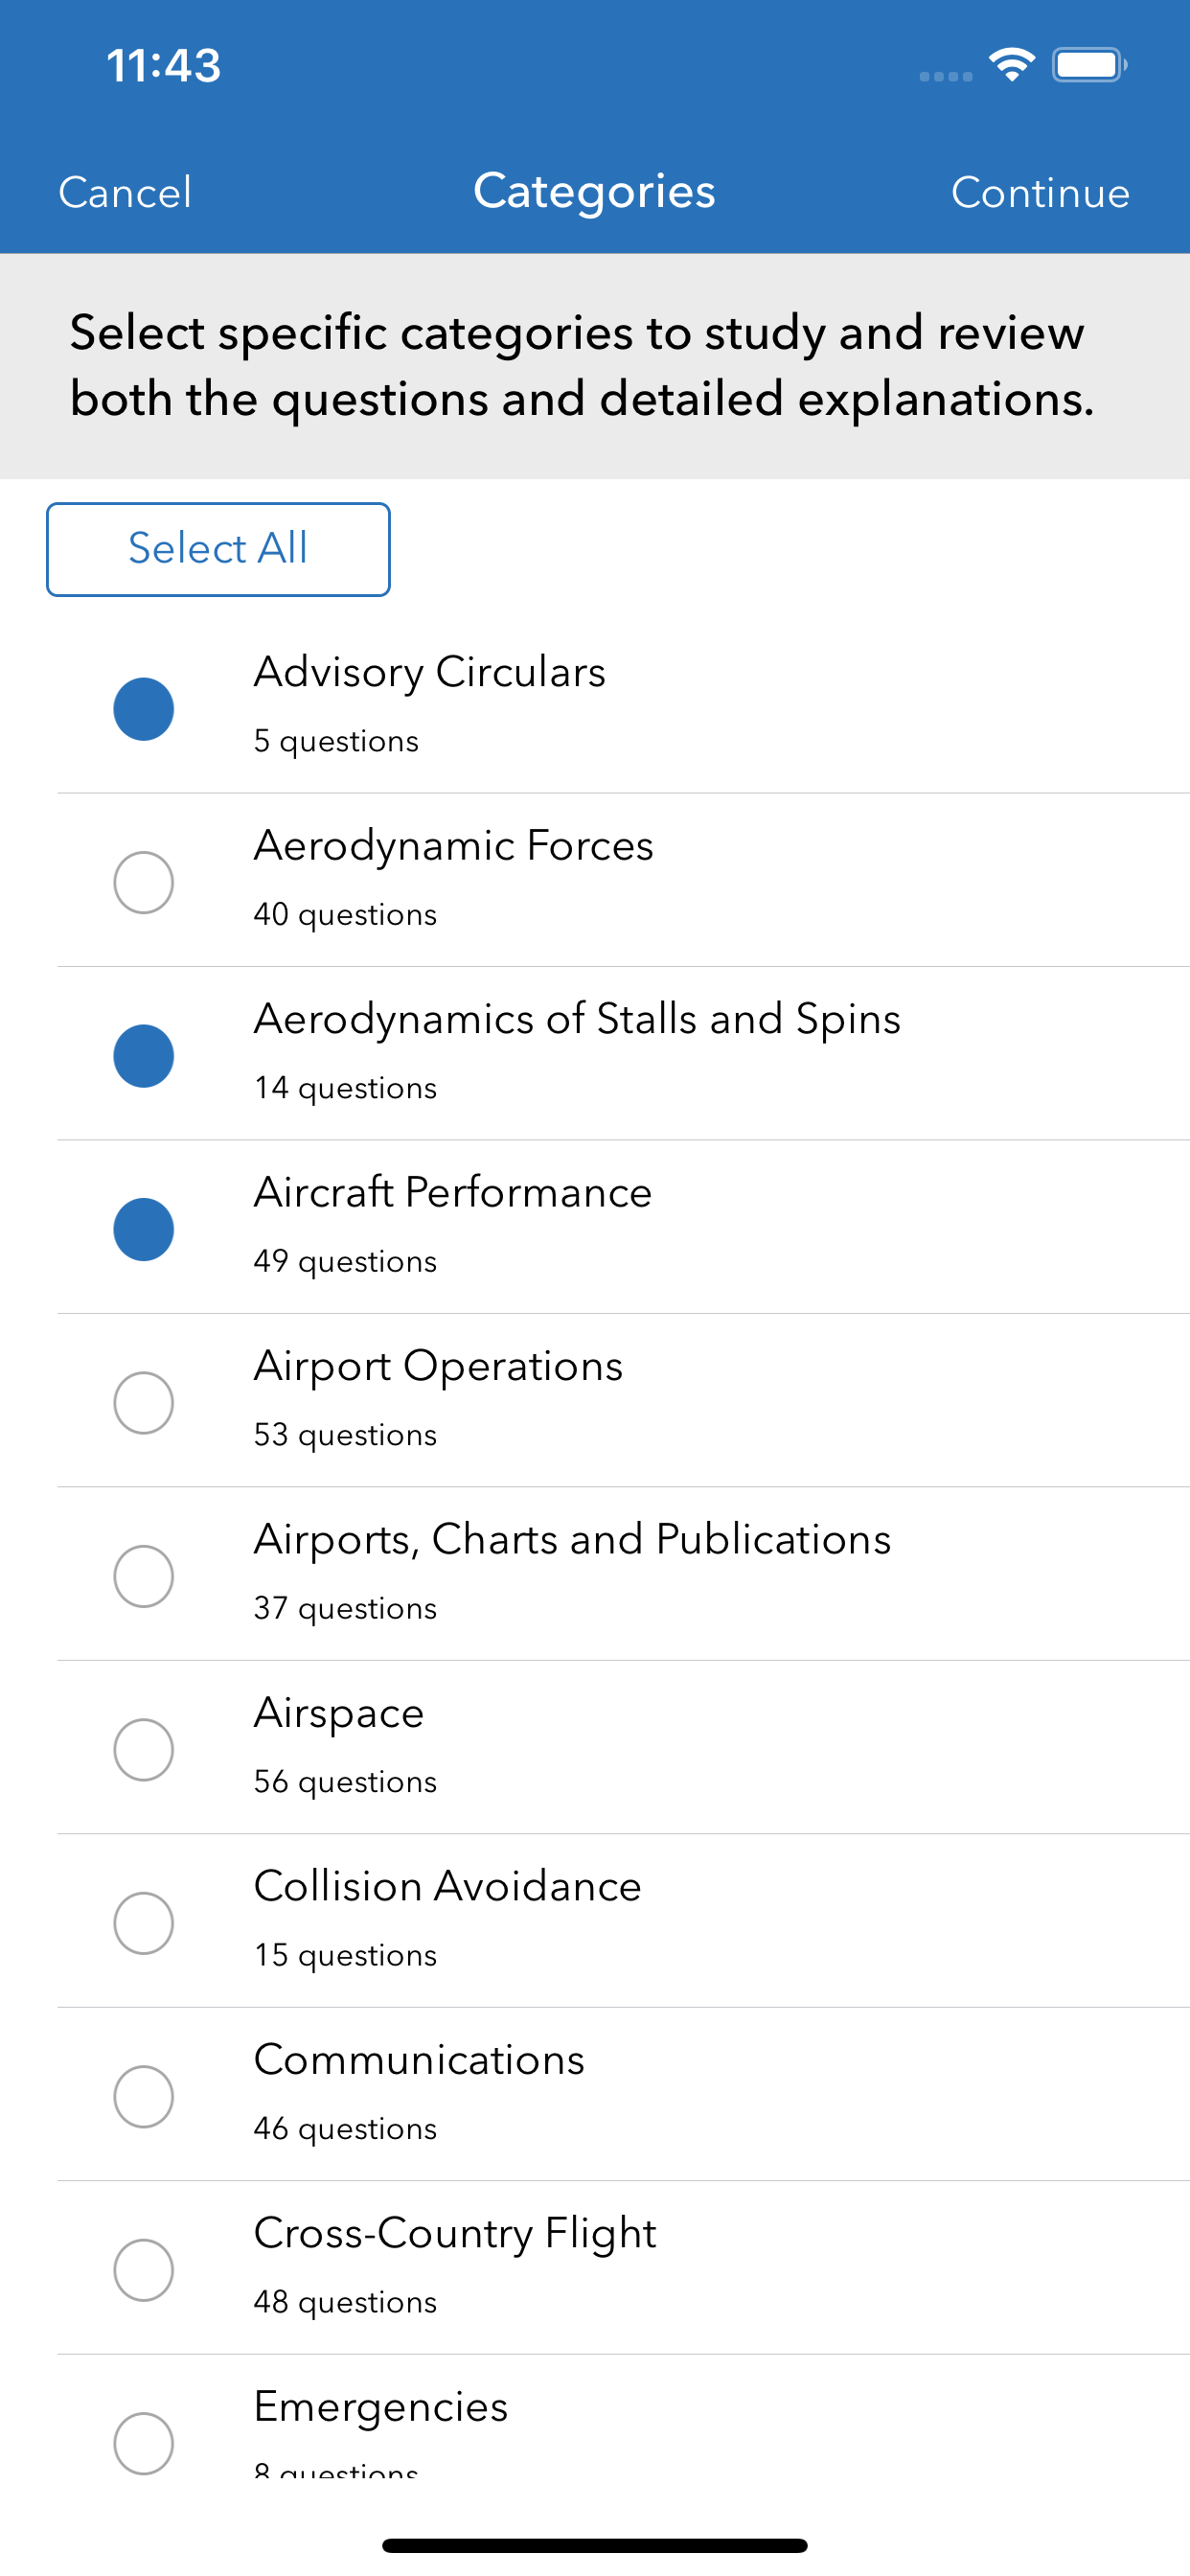Viewport: 1190px width, 2576px height.
Task: Tap the battery status icon
Action: point(1088,65)
